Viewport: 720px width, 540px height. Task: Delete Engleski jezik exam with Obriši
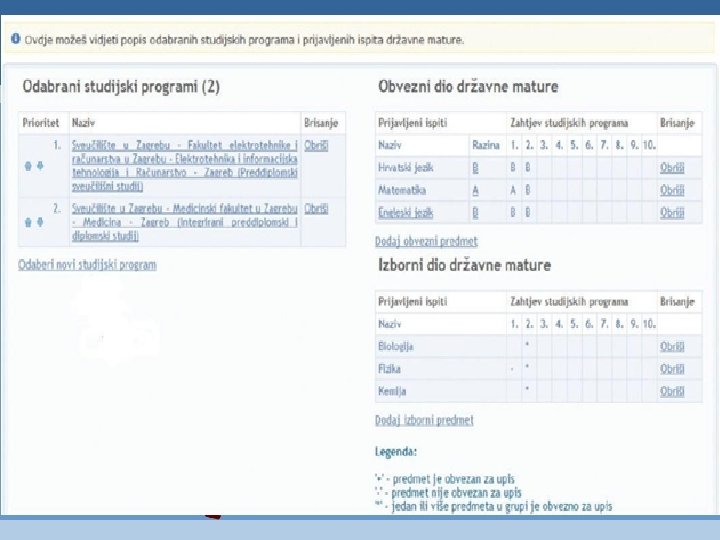672,213
